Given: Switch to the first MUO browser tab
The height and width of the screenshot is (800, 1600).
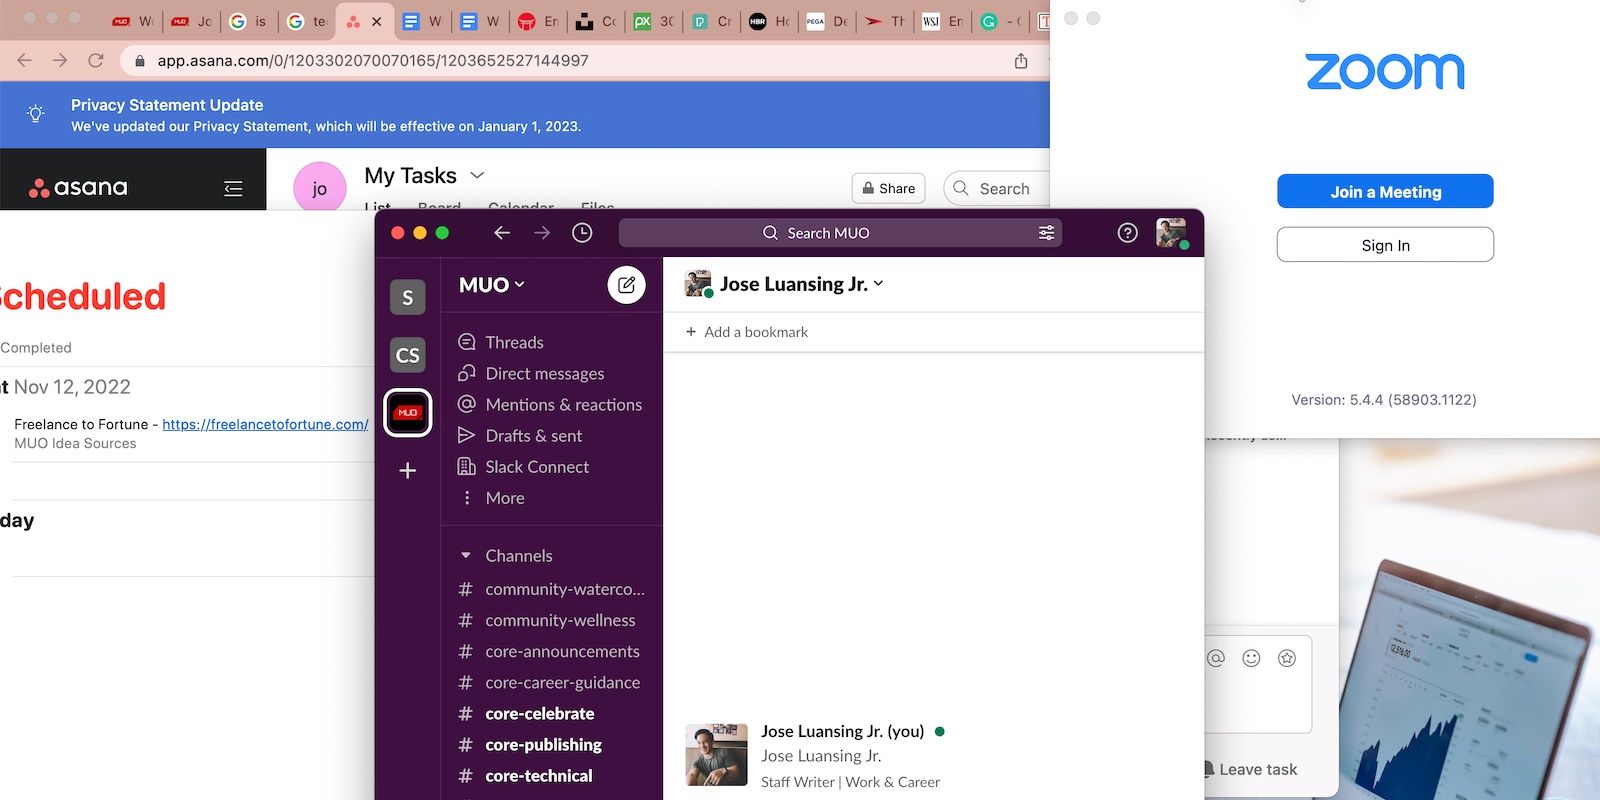Looking at the screenshot, I should pos(132,21).
